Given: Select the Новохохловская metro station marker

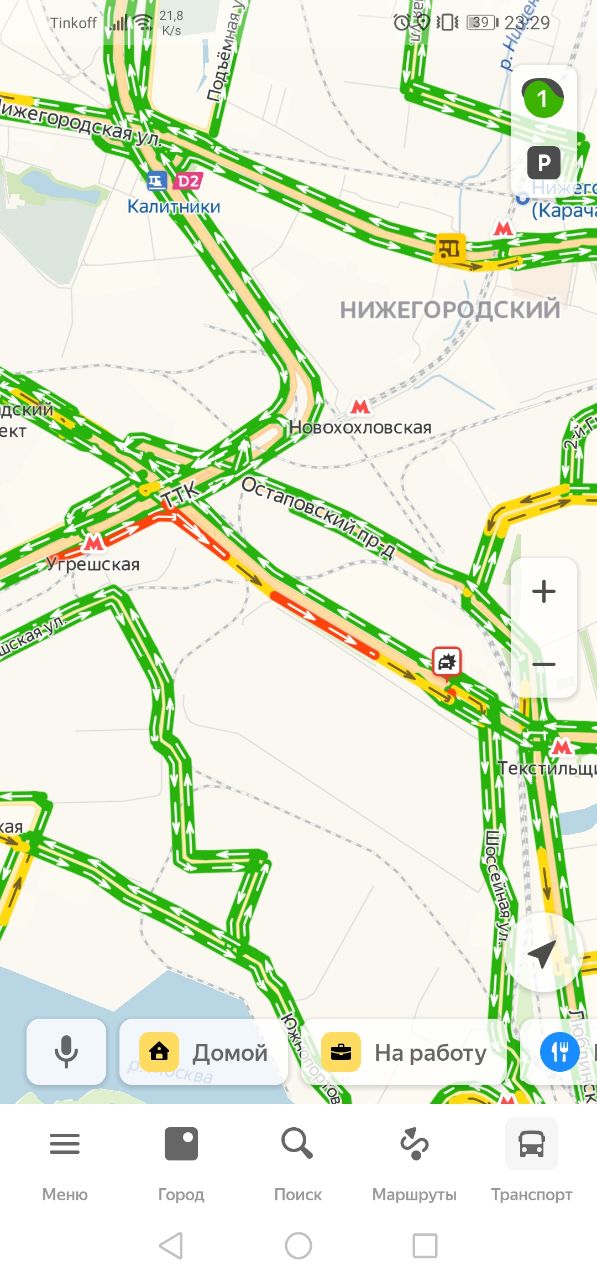Looking at the screenshot, I should pyautogui.click(x=359, y=407).
